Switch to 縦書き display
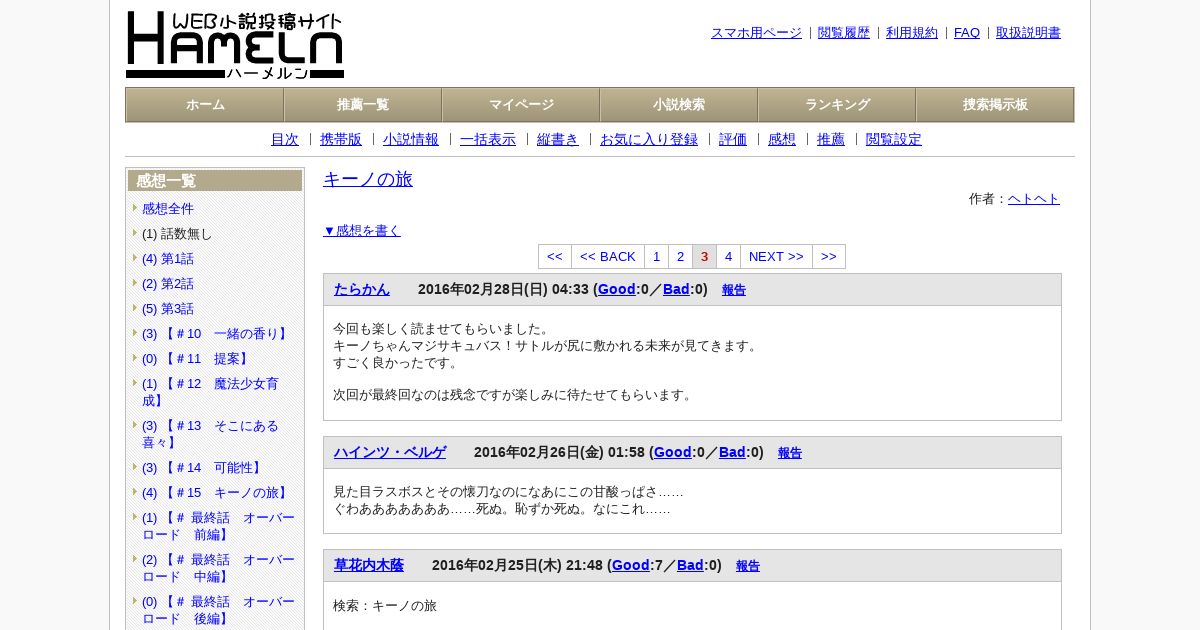 point(558,139)
